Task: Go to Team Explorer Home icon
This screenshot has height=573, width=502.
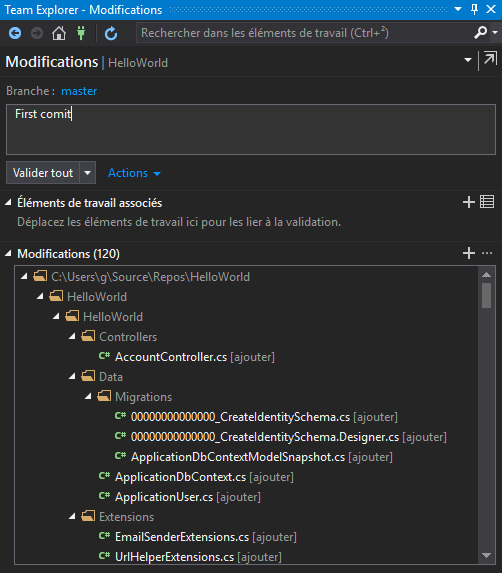Action: pyautogui.click(x=59, y=33)
